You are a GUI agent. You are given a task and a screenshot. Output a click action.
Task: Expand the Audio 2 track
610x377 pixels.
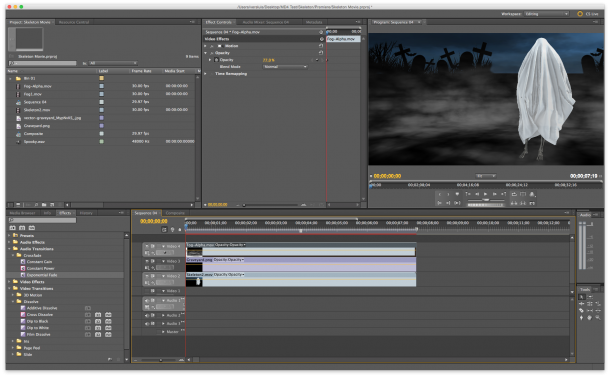tap(163, 316)
